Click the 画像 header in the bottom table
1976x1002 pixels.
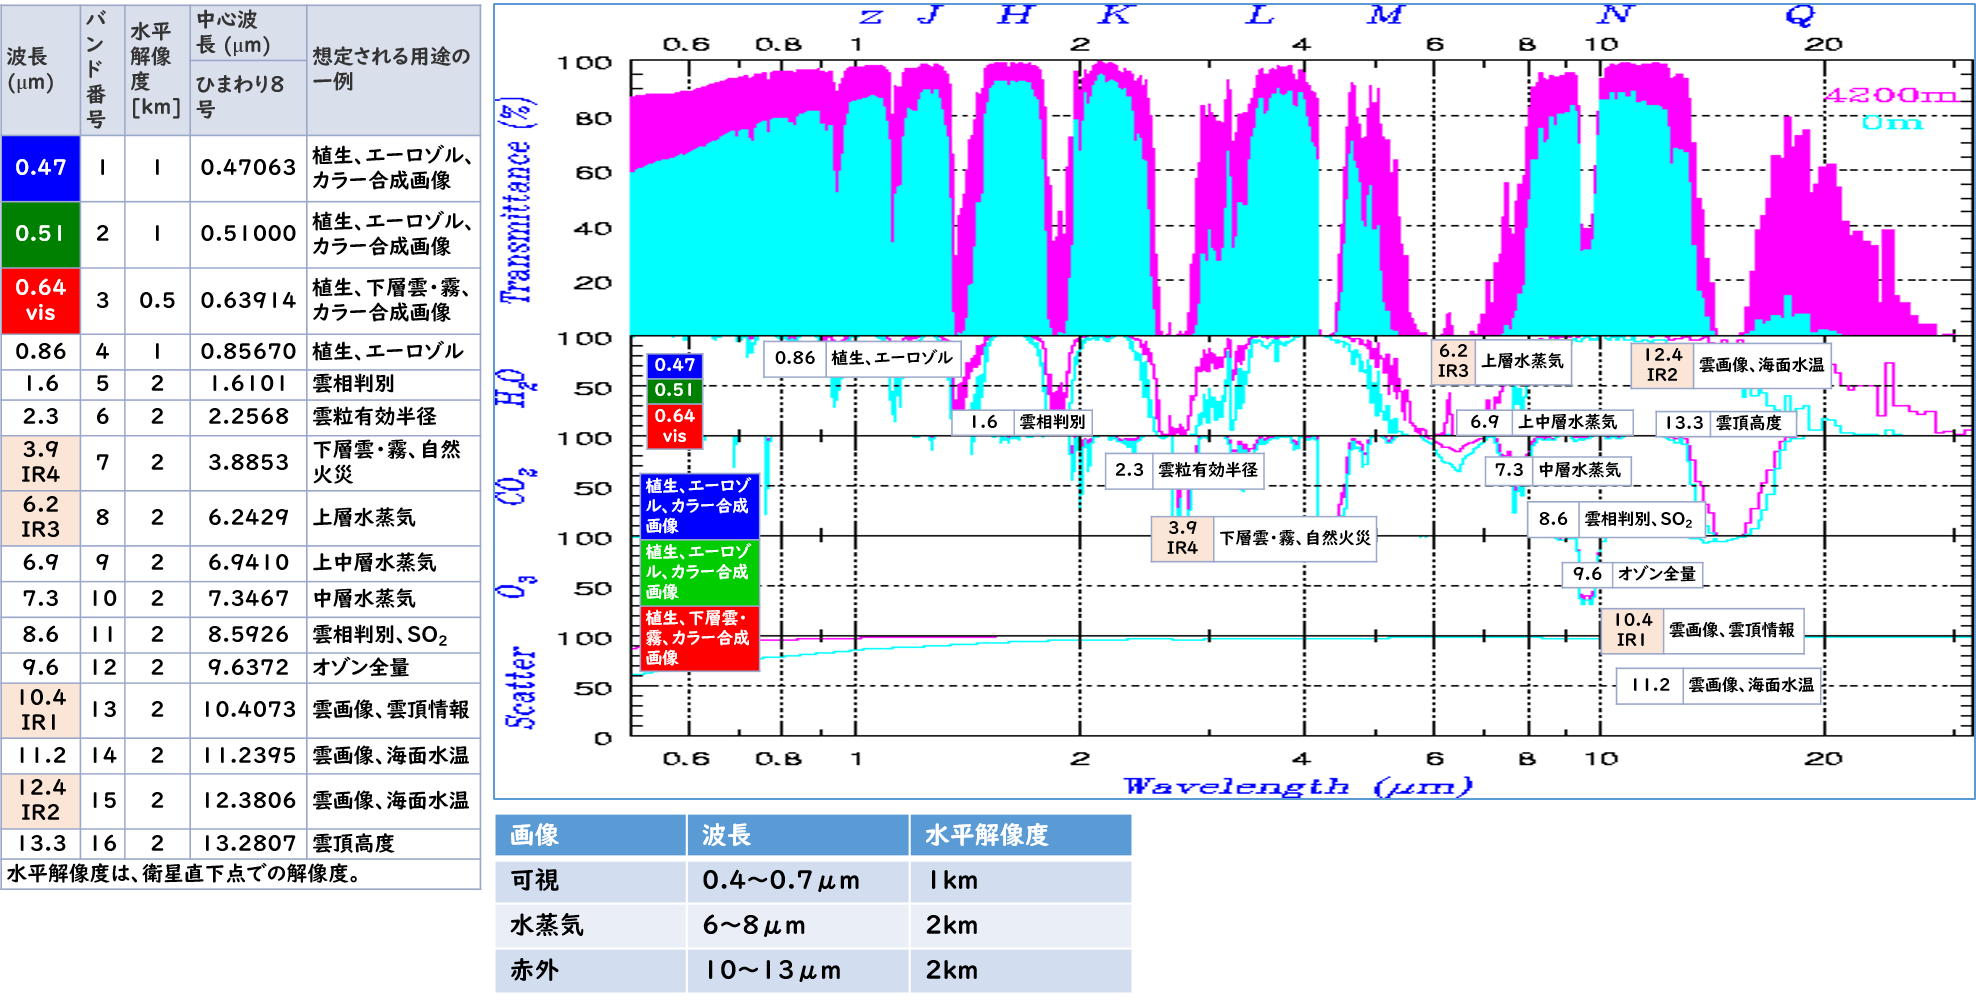point(535,835)
